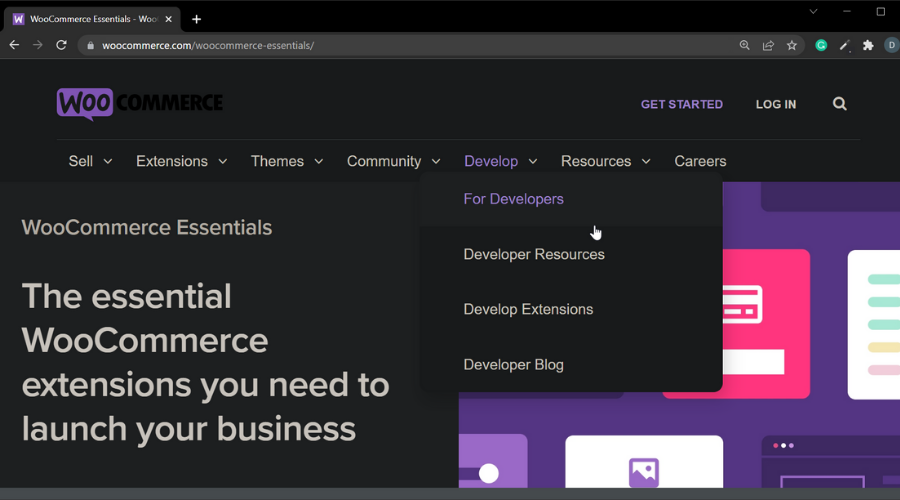
Task: Click the padlock site info icon
Action: click(x=90, y=45)
